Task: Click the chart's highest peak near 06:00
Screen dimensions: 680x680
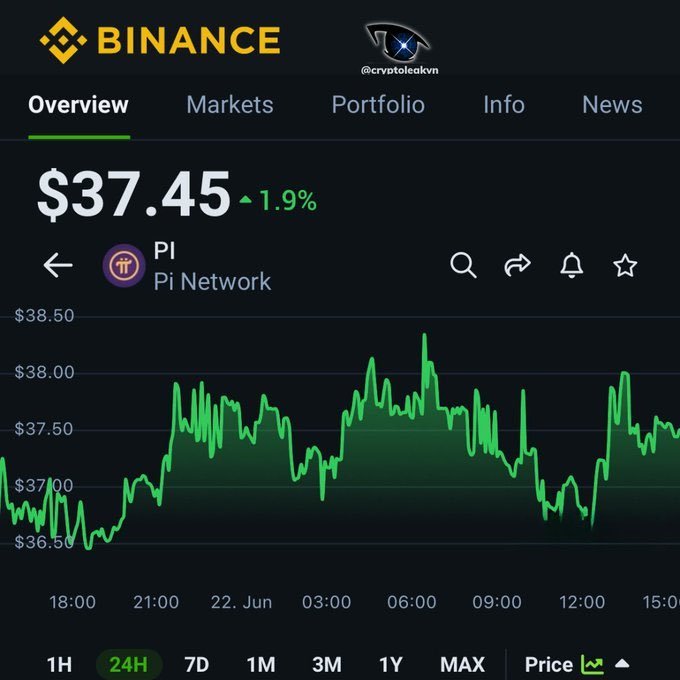Action: (425, 336)
